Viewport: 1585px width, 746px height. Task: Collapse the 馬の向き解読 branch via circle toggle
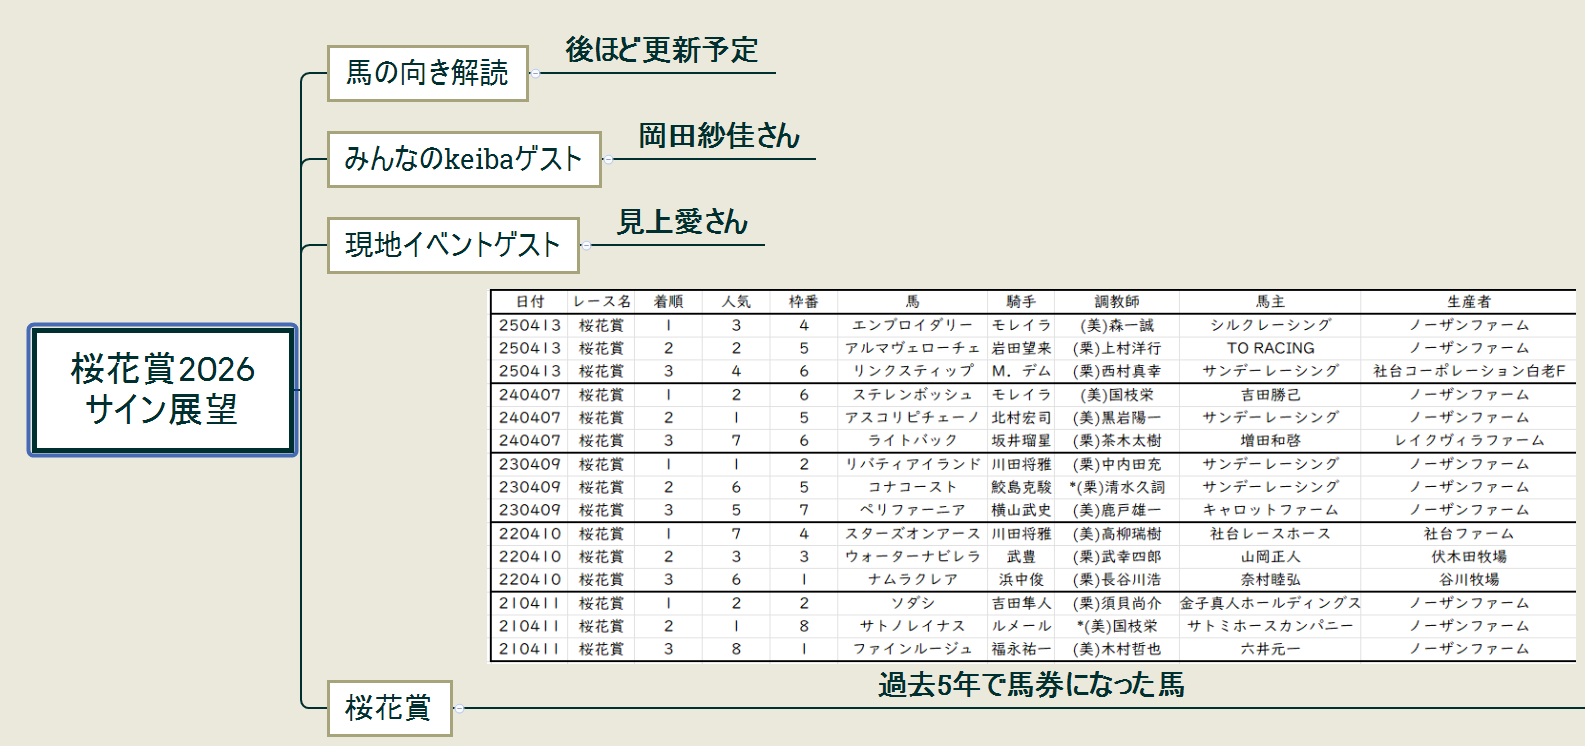(535, 73)
